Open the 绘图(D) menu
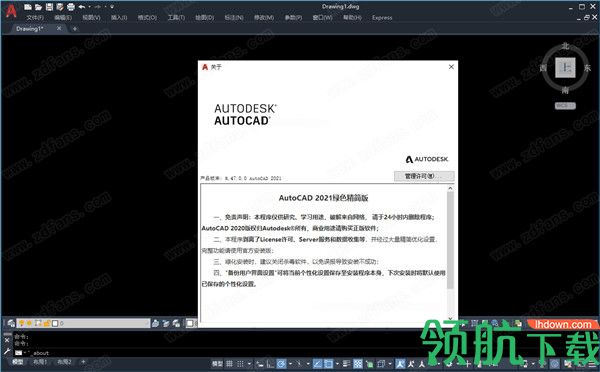600x372 pixels. (x=205, y=18)
